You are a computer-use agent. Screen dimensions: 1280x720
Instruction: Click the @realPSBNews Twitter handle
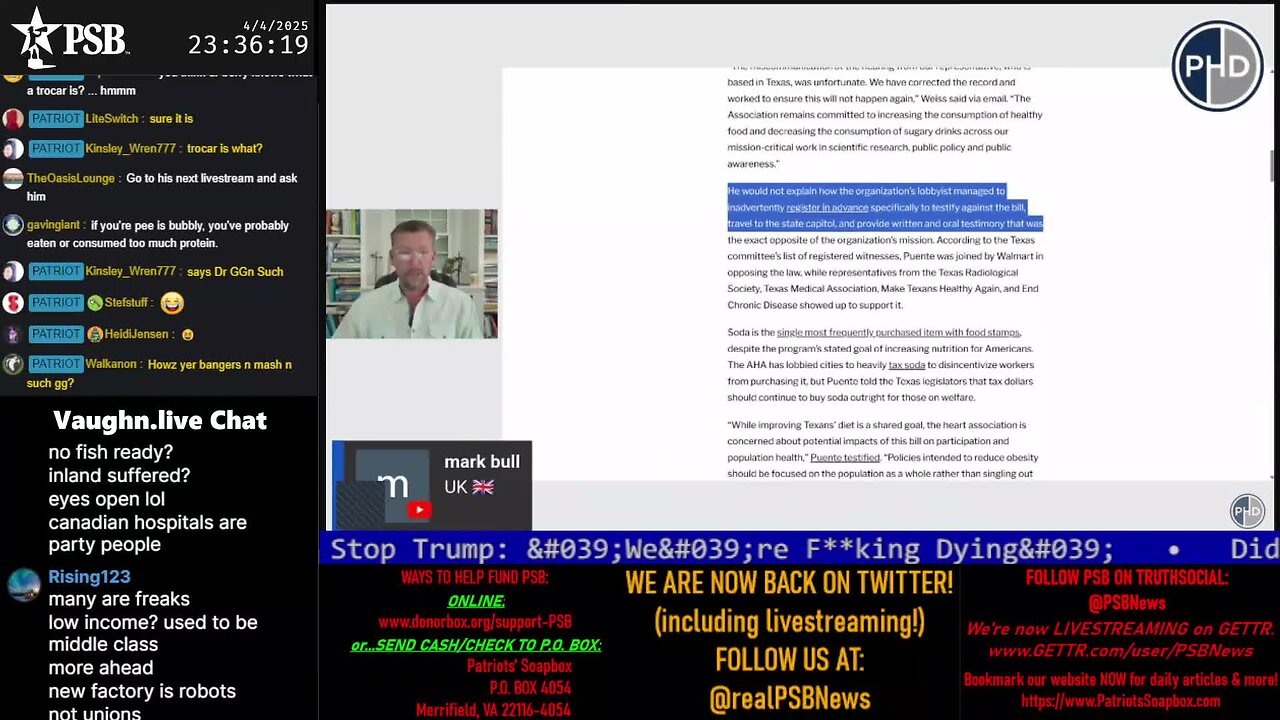[x=789, y=698]
